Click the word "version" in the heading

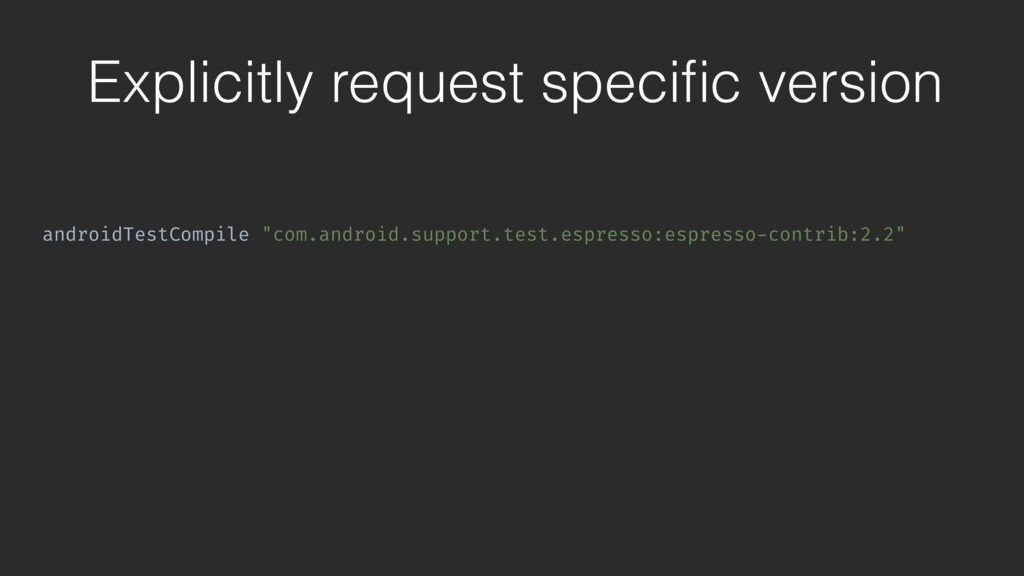coord(850,83)
